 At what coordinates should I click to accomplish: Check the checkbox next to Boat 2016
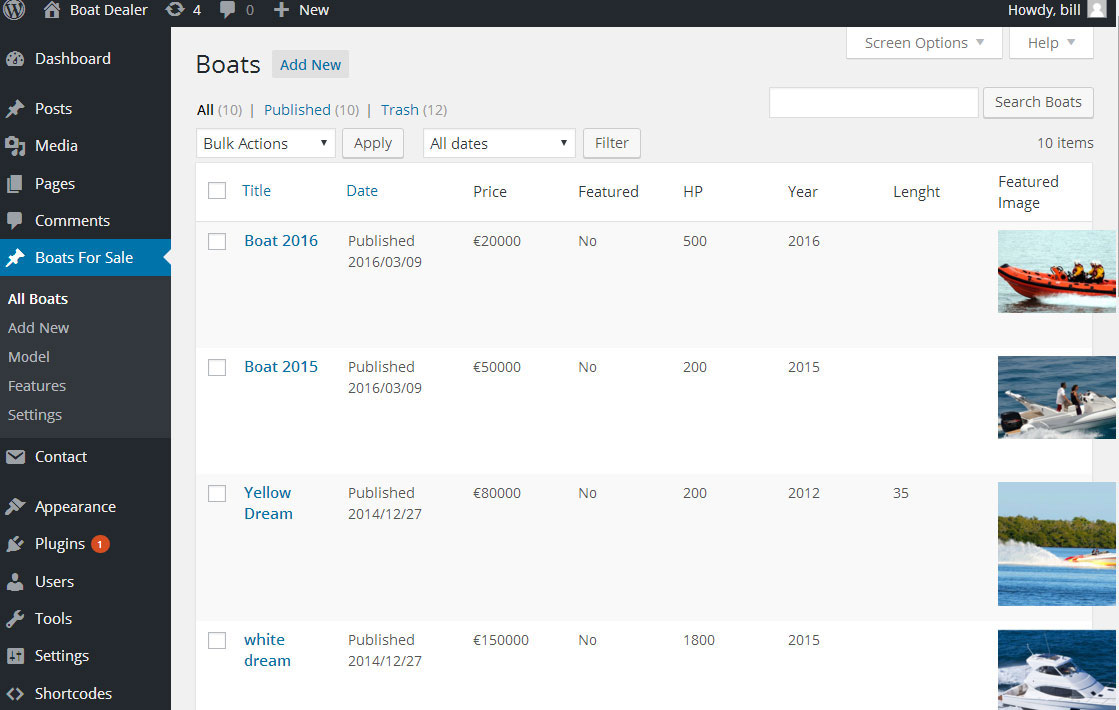tap(217, 241)
